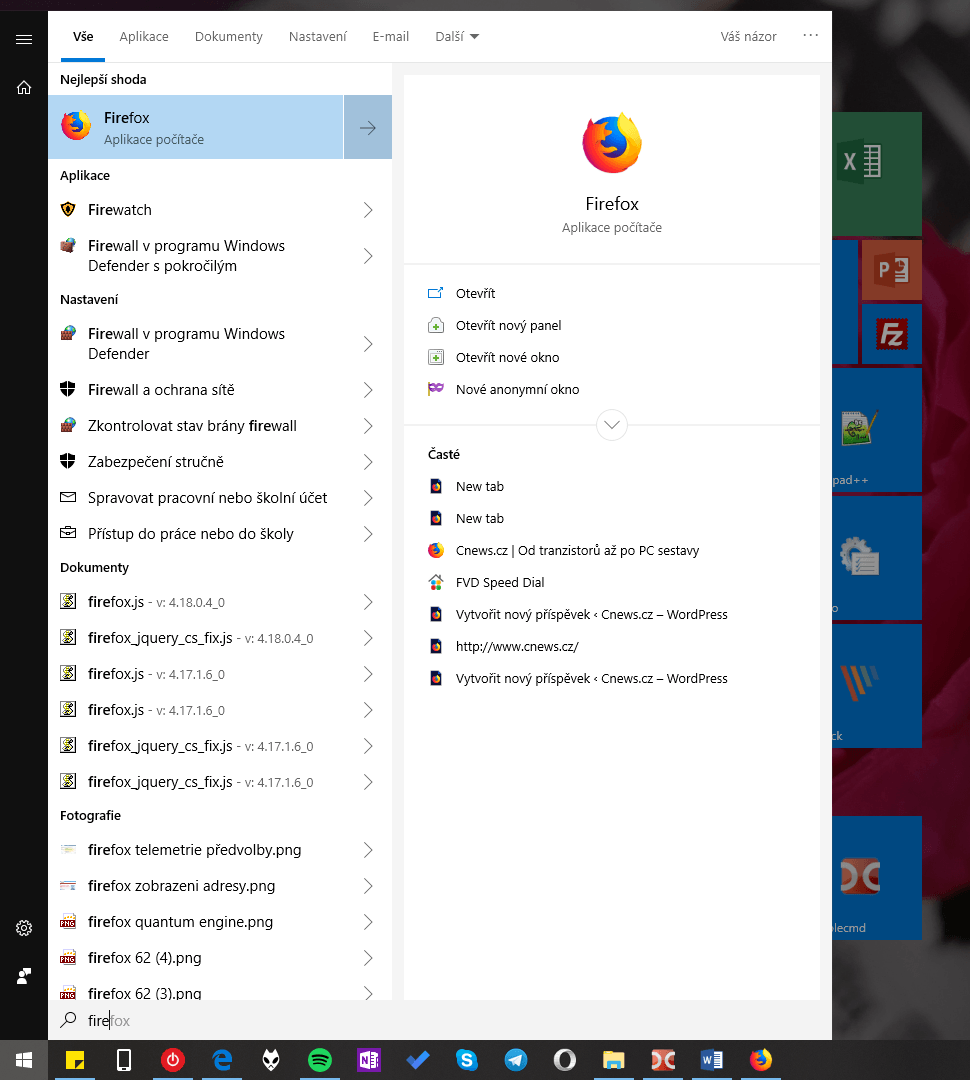
Task: Open Word from the taskbar
Action: coord(711,1060)
